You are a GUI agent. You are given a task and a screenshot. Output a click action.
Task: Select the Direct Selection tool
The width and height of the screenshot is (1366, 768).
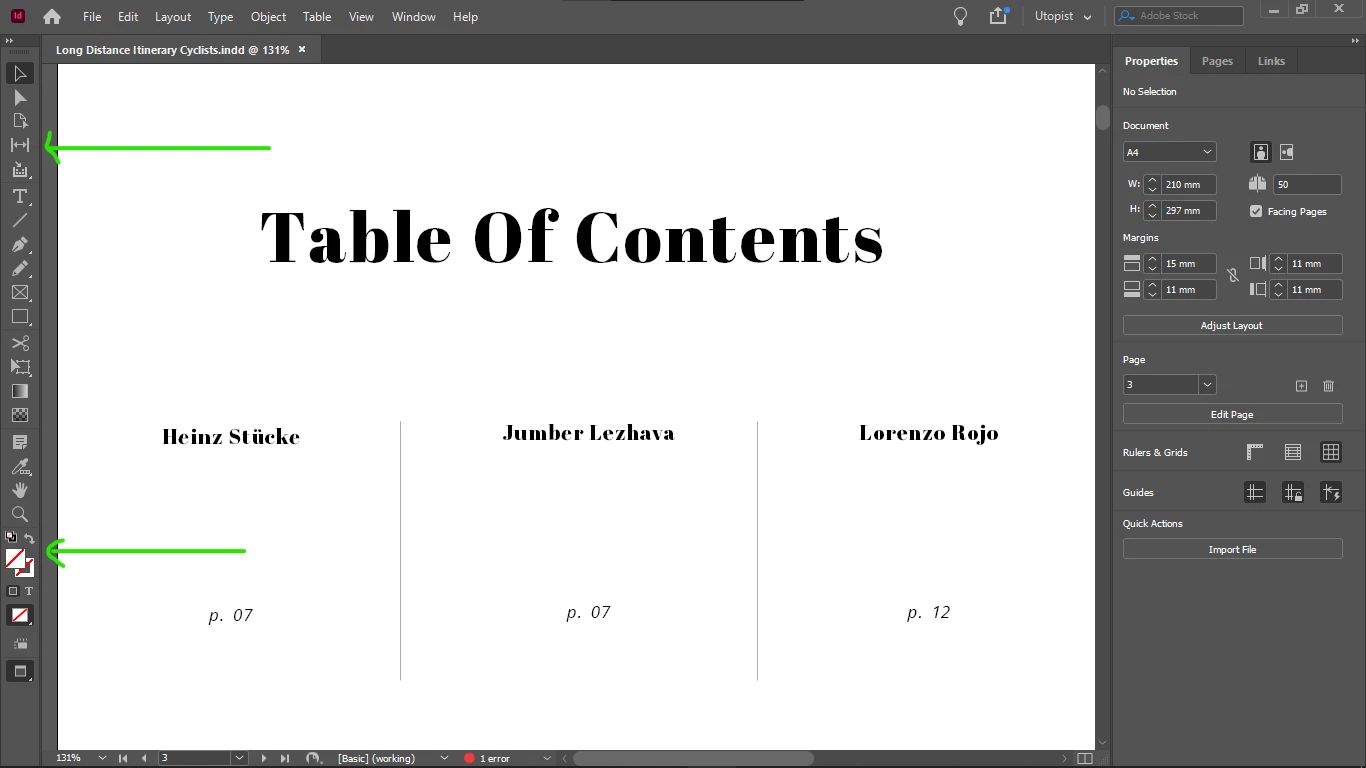tap(20, 97)
